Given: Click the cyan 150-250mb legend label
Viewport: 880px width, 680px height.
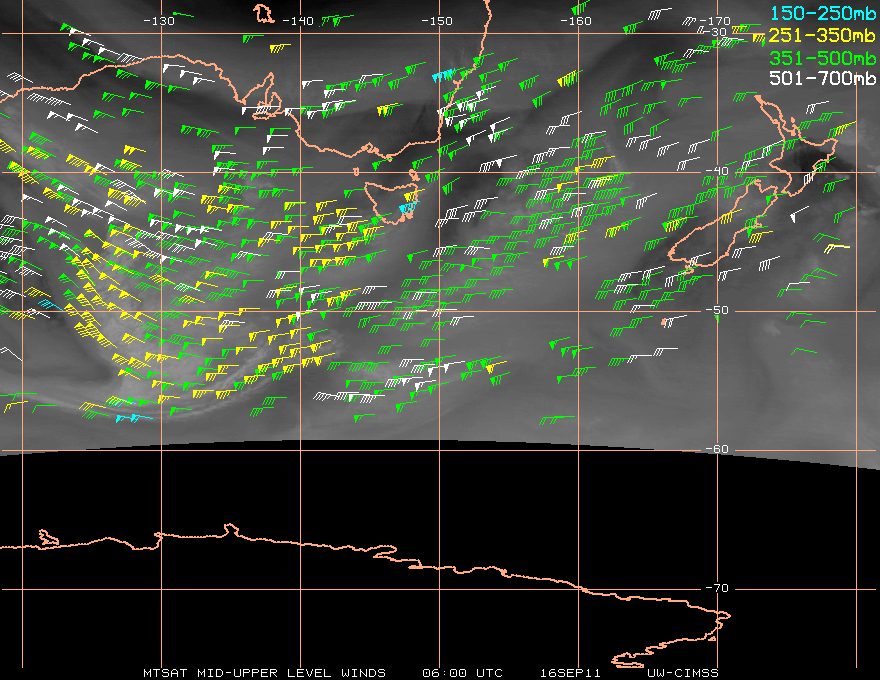Looking at the screenshot, I should [823, 13].
